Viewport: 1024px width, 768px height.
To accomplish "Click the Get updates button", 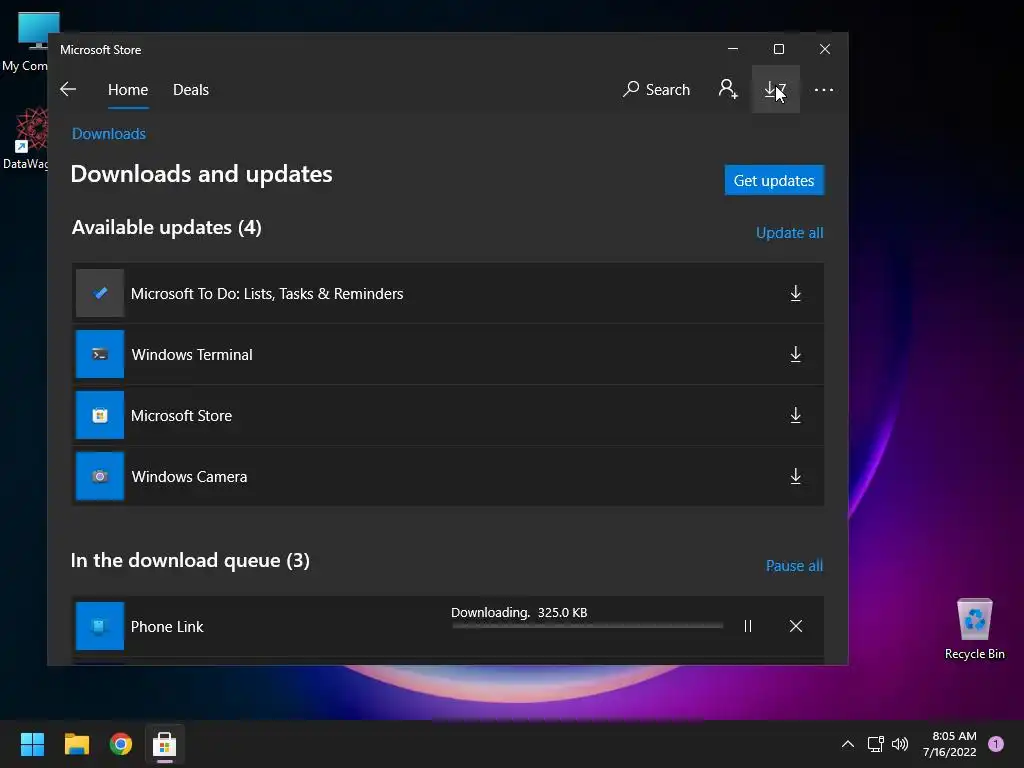I will click(774, 180).
